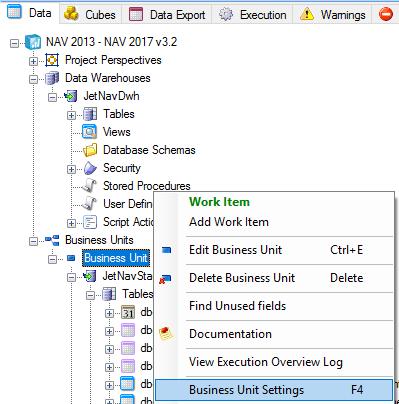Click the User Defined scroll icon
This screenshot has height=404, width=399.
pyautogui.click(x=89, y=204)
